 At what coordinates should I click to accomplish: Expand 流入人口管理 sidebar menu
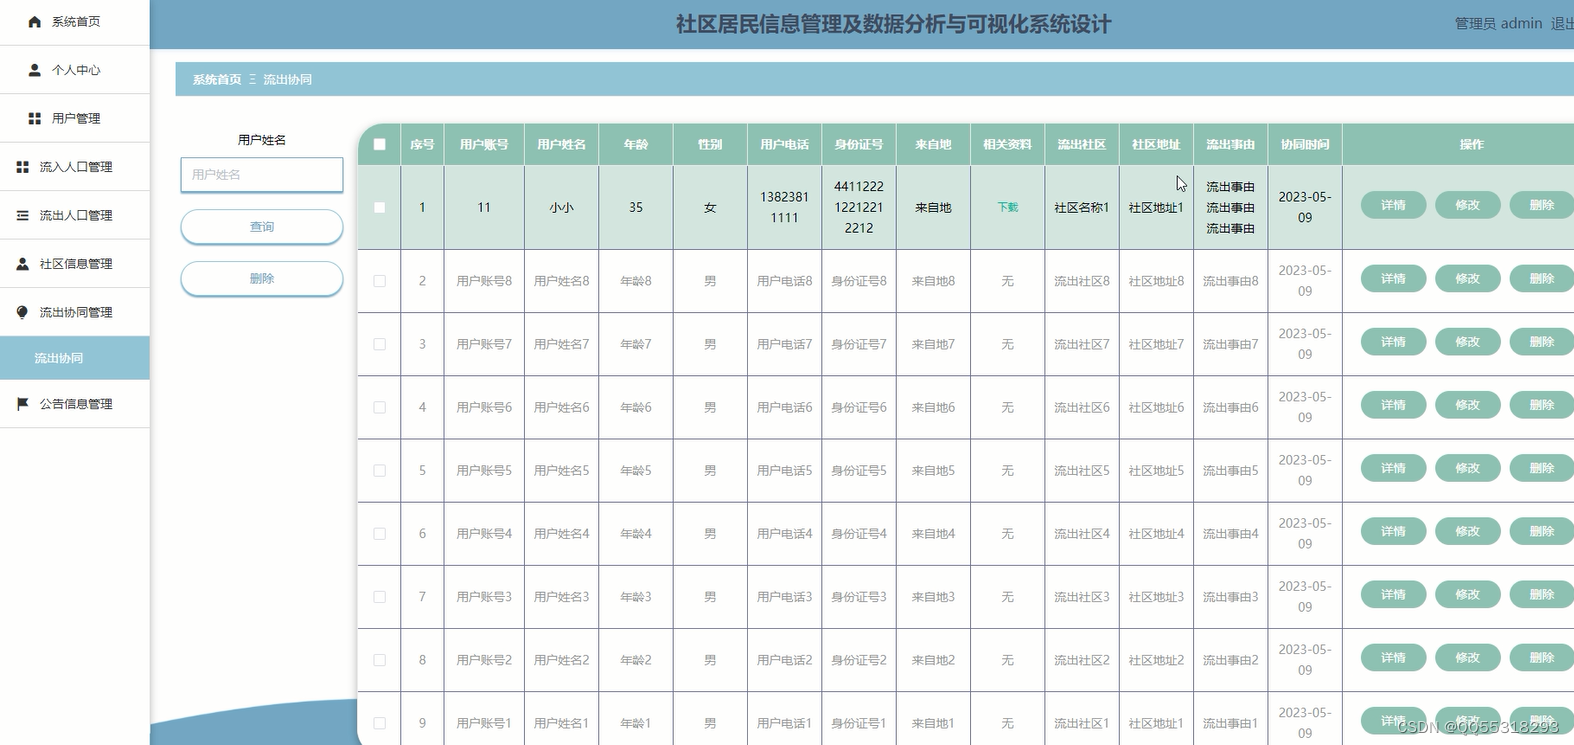tap(75, 167)
